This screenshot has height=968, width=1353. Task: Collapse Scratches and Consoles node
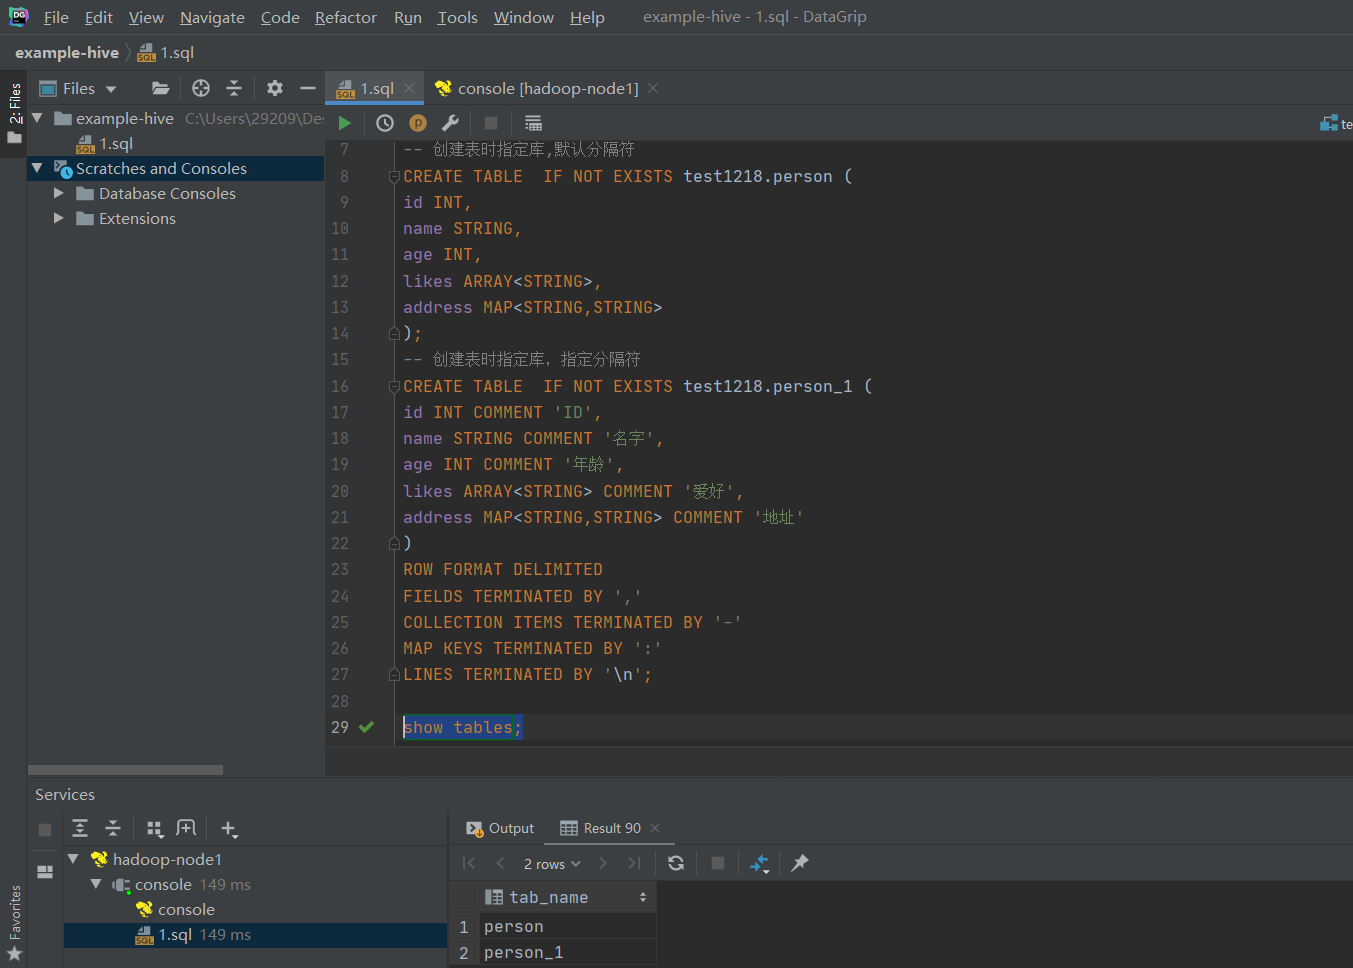(x=37, y=168)
